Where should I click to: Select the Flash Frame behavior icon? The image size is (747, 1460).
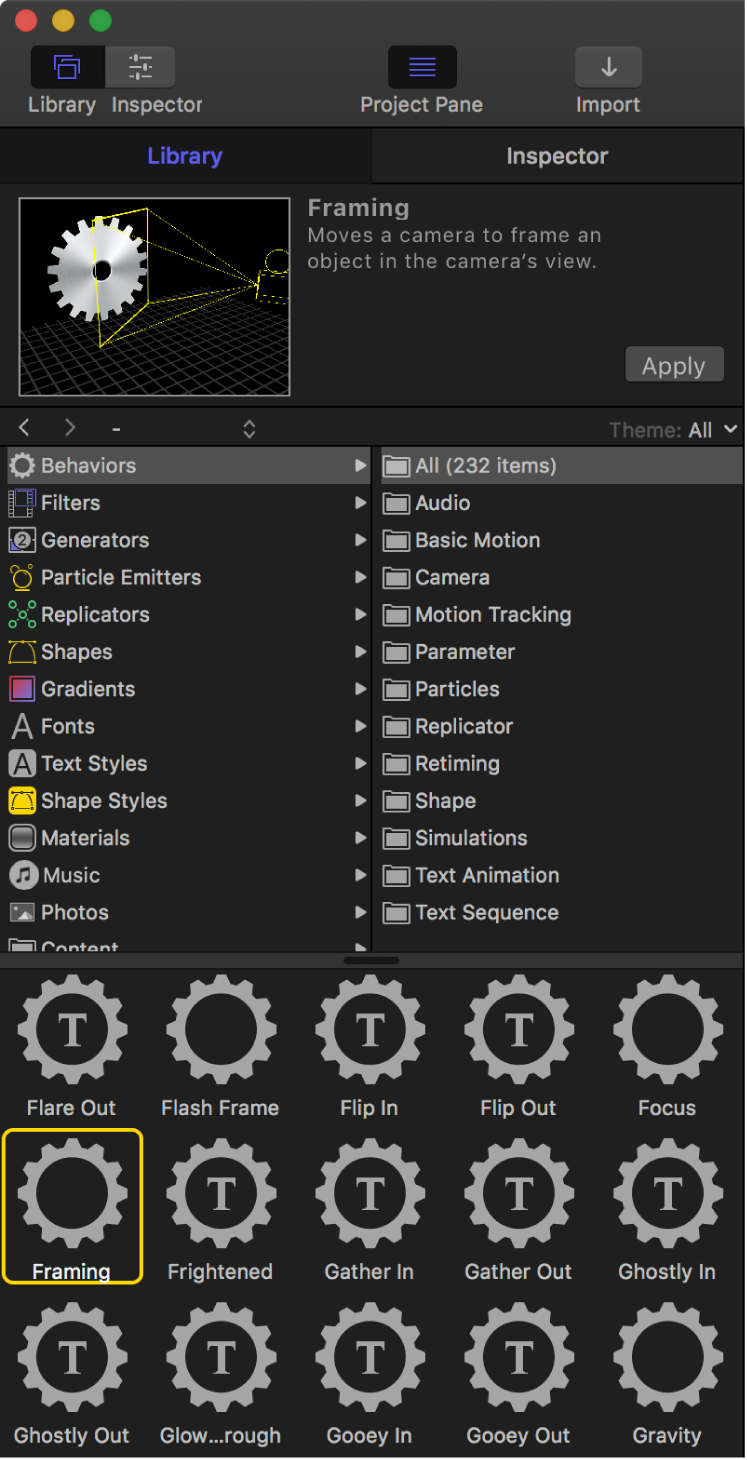(x=220, y=1031)
